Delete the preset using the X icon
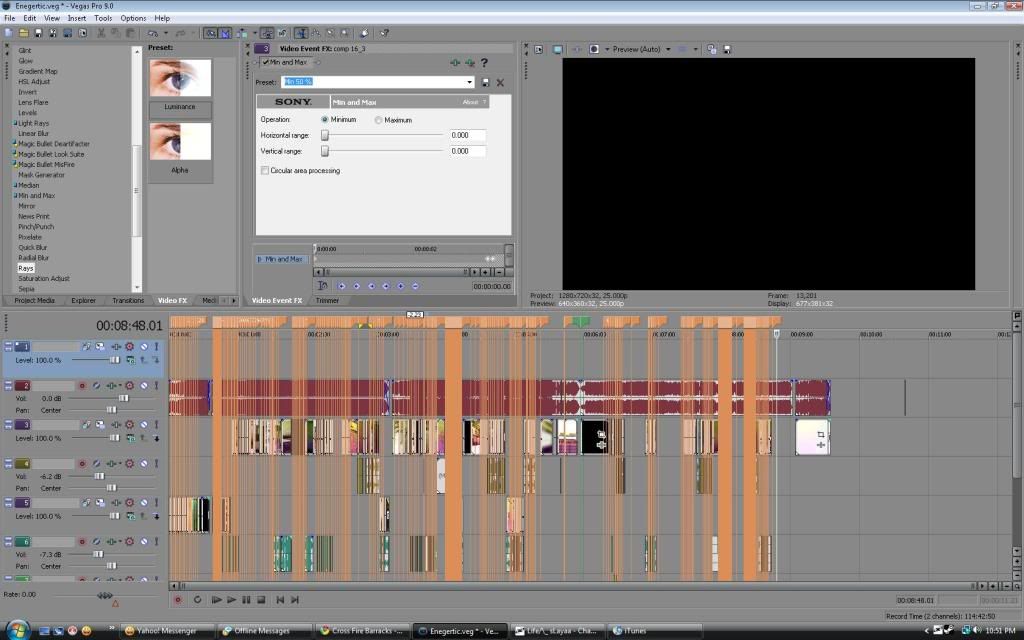The height and width of the screenshot is (640, 1024). tap(500, 82)
